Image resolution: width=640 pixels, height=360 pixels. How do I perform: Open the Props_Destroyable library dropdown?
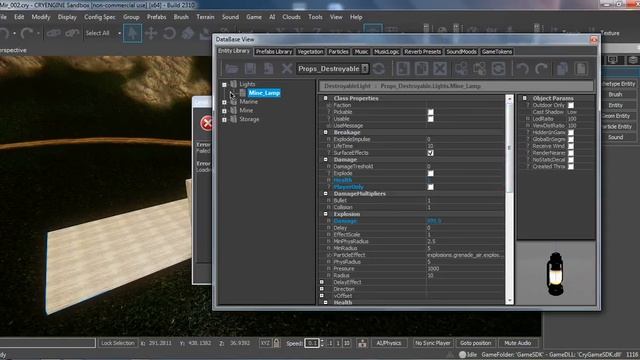coord(365,69)
